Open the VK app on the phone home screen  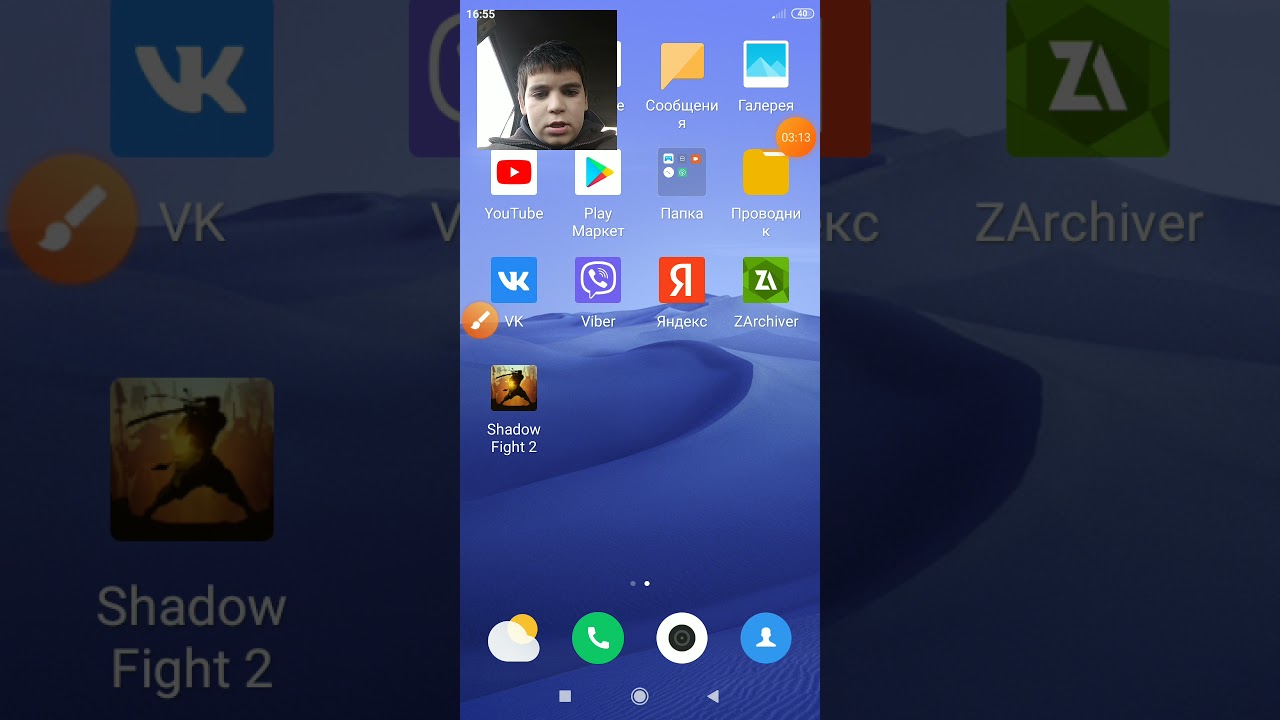tap(514, 280)
